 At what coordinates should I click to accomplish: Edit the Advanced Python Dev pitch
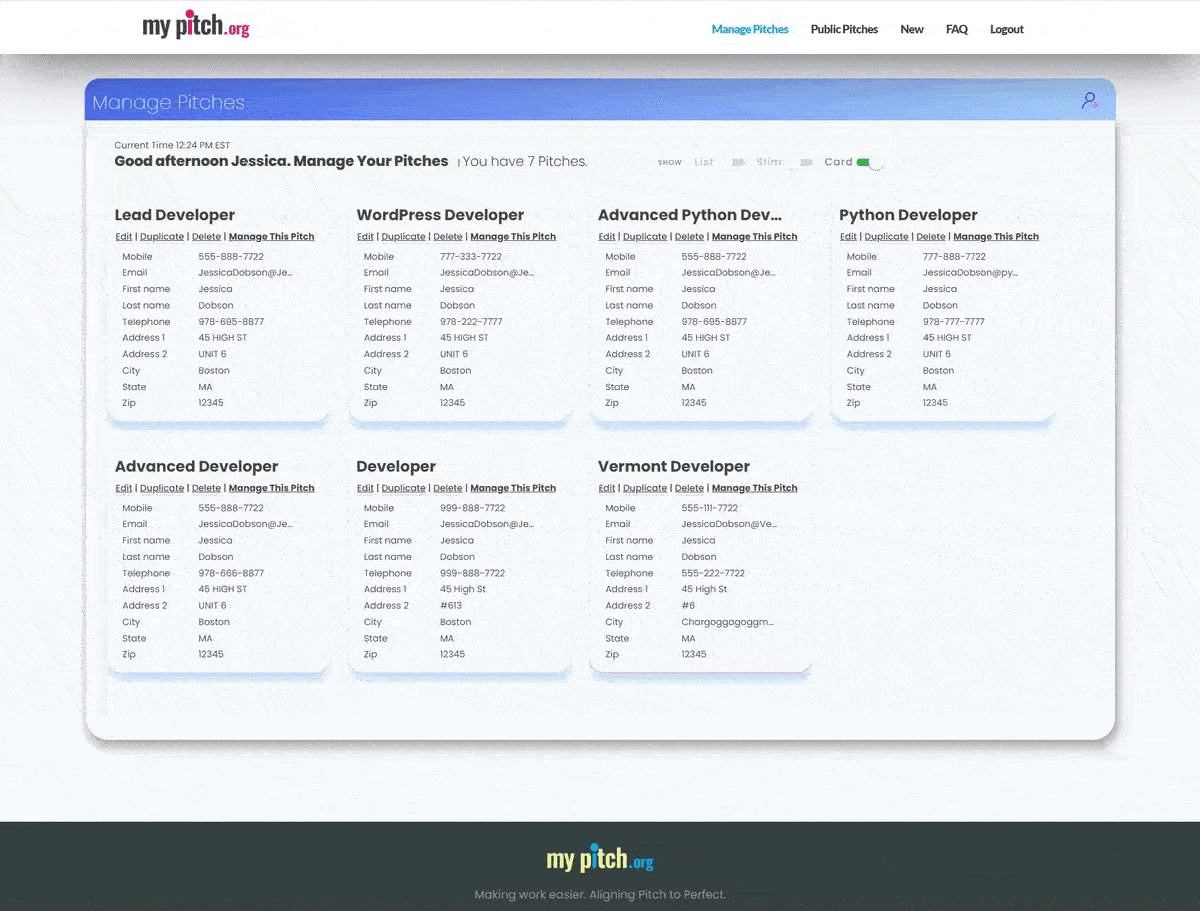[x=606, y=236]
